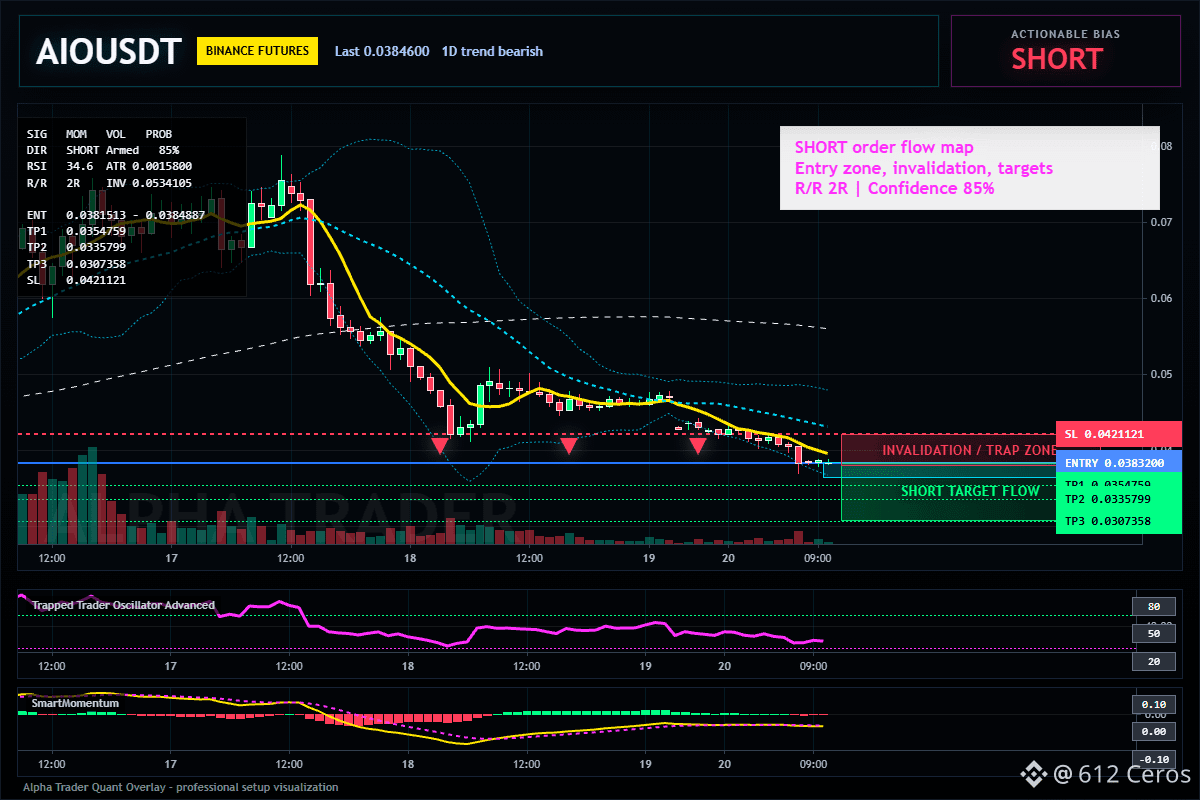Click the yellow BINANCE FUTURES badge
The width and height of the screenshot is (1200, 800).
(257, 50)
